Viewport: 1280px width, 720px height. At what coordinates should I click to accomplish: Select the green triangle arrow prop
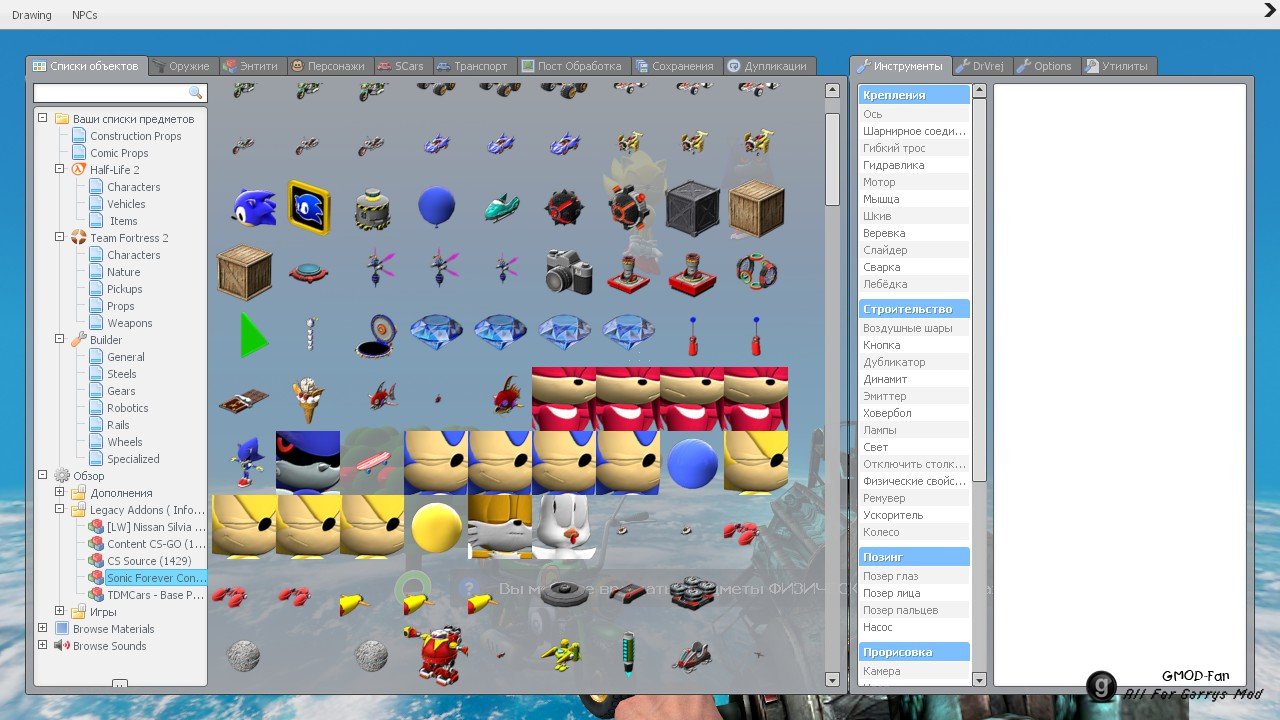point(253,335)
